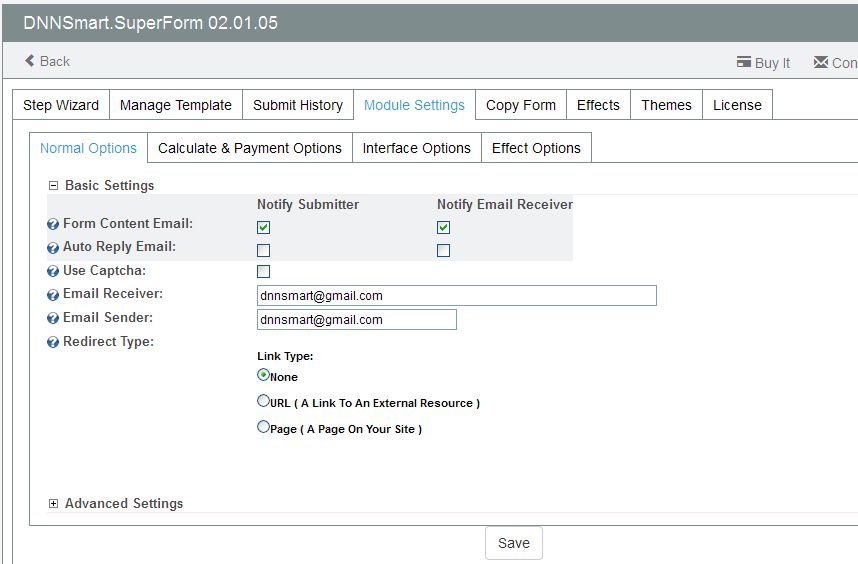
Task: Click into the Email Receiver field
Action: pos(456,295)
